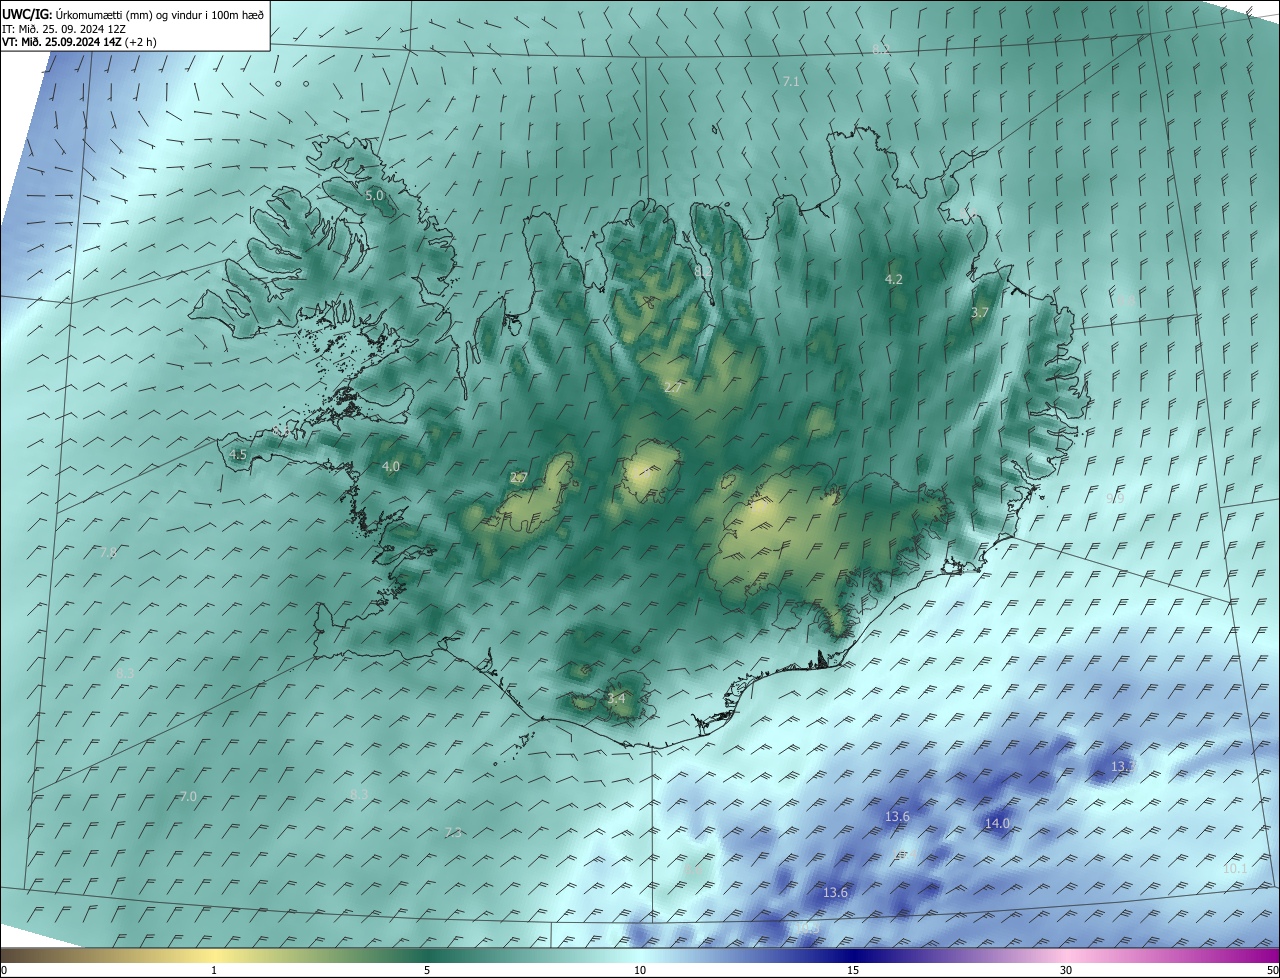Screen dimensions: 1280x978
Task: Click the 7.8 value label west of Iceland
Action: [108, 552]
